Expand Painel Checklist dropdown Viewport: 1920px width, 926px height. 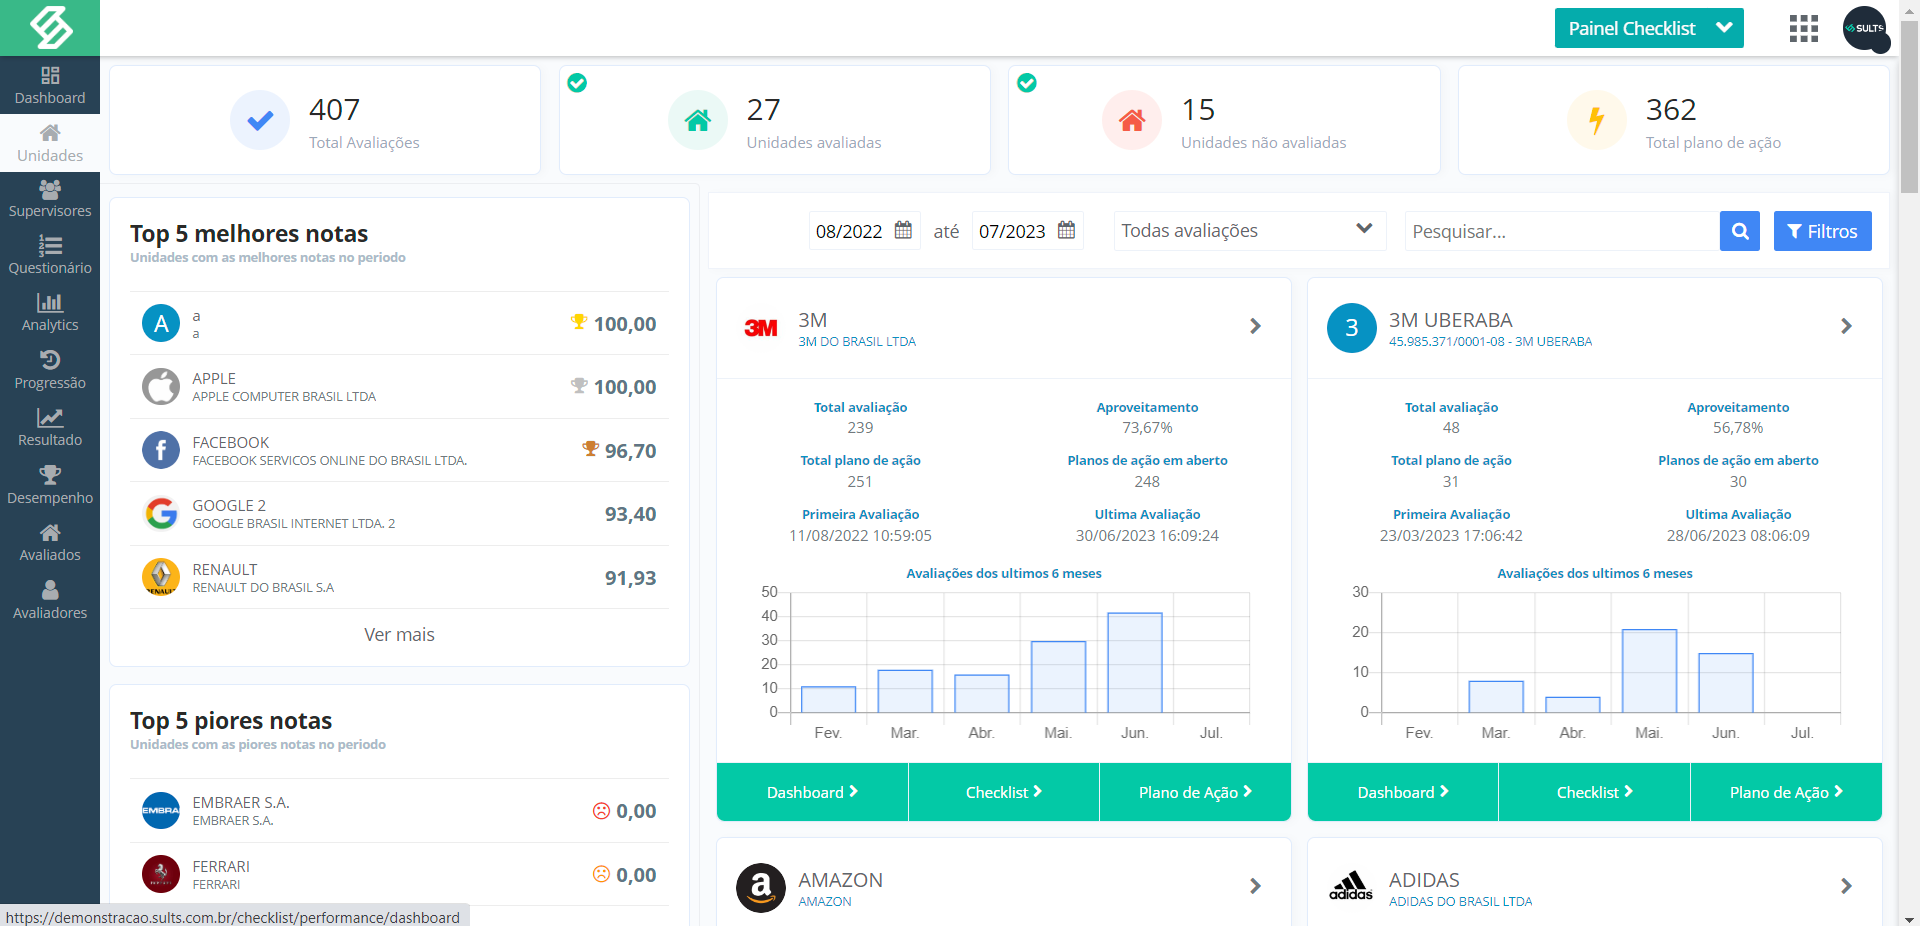[1649, 28]
